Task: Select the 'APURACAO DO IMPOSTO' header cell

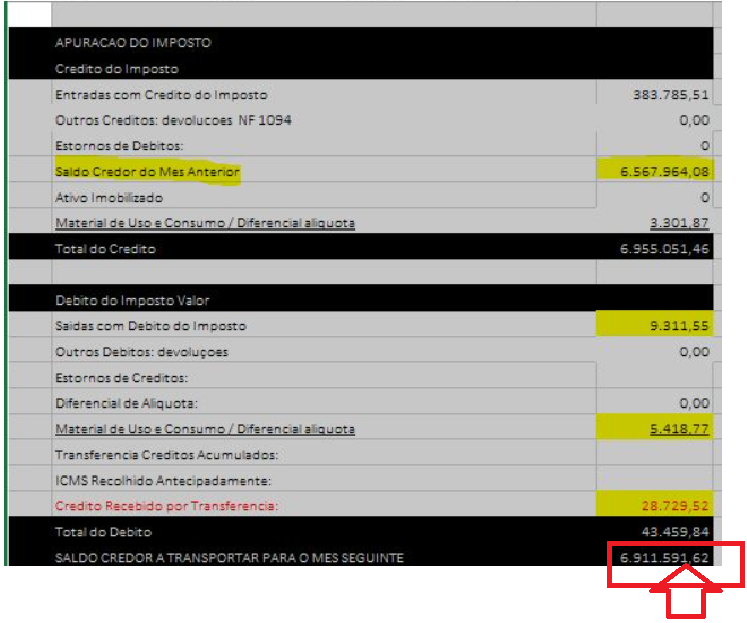Action: [133, 43]
